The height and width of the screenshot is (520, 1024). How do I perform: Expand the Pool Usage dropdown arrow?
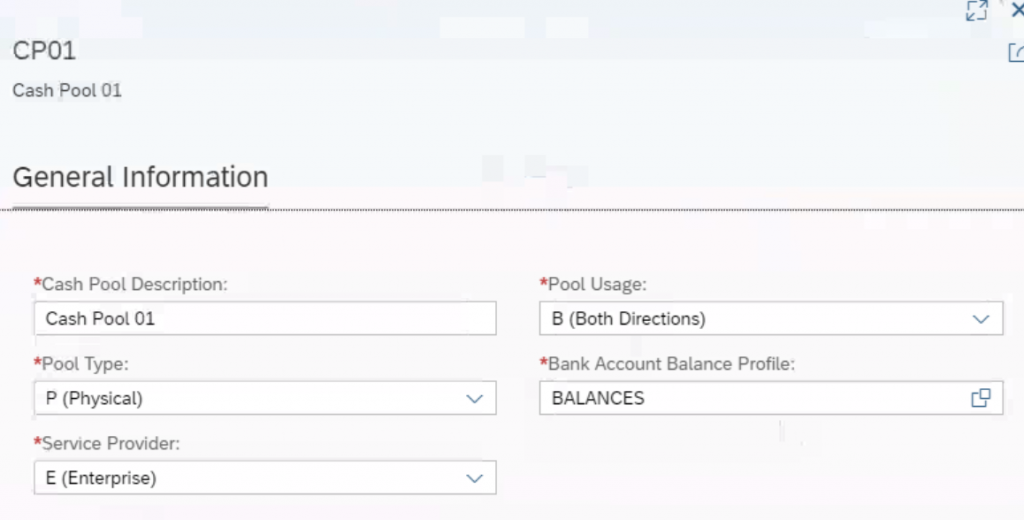coord(980,319)
